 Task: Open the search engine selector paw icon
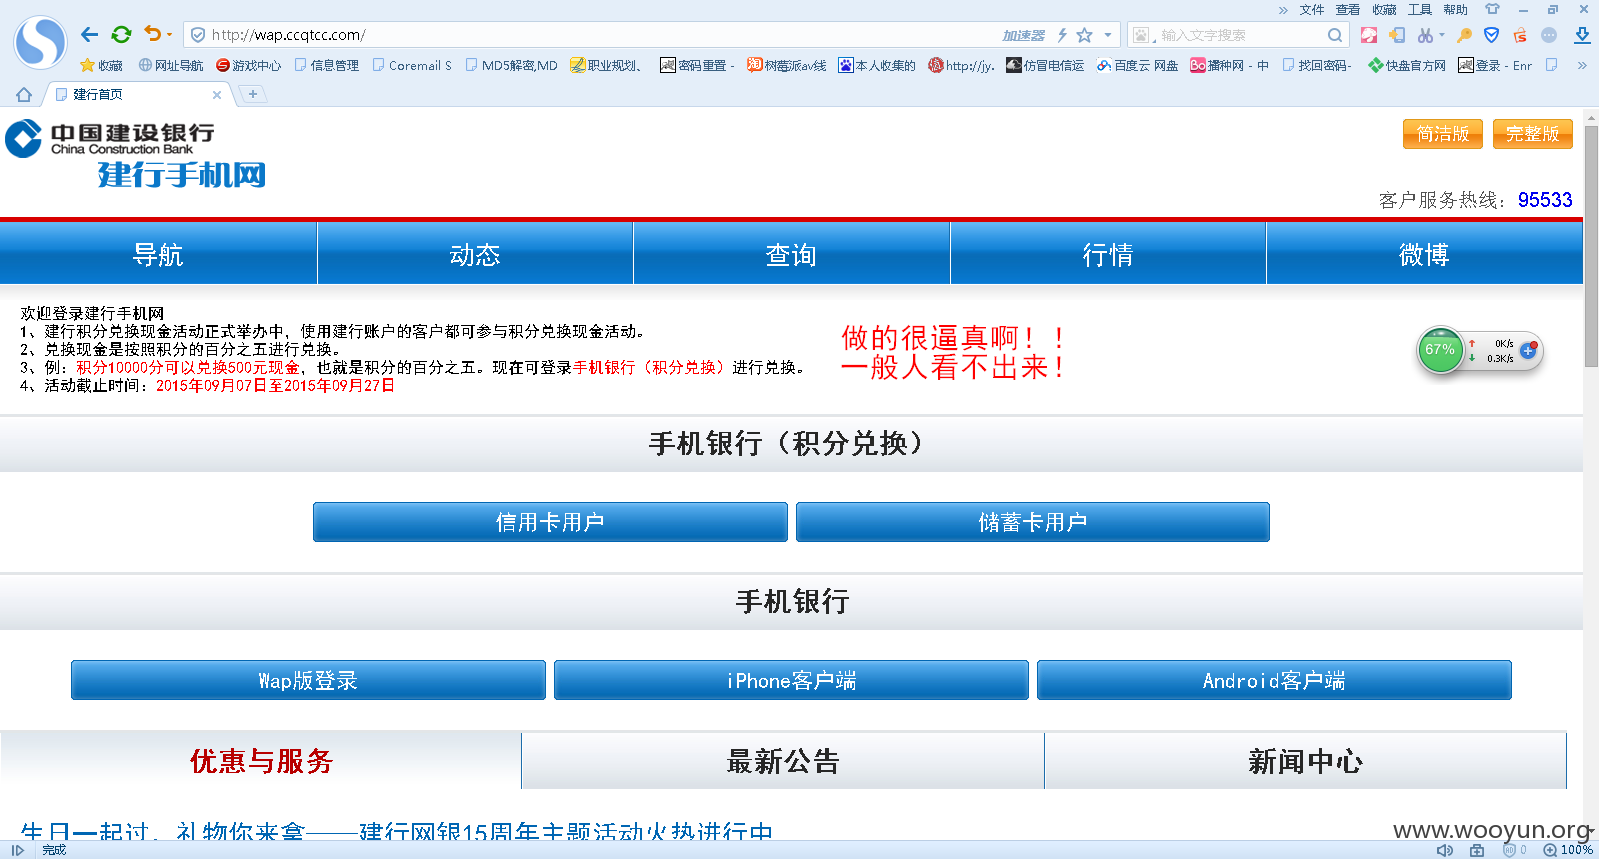coord(1143,35)
